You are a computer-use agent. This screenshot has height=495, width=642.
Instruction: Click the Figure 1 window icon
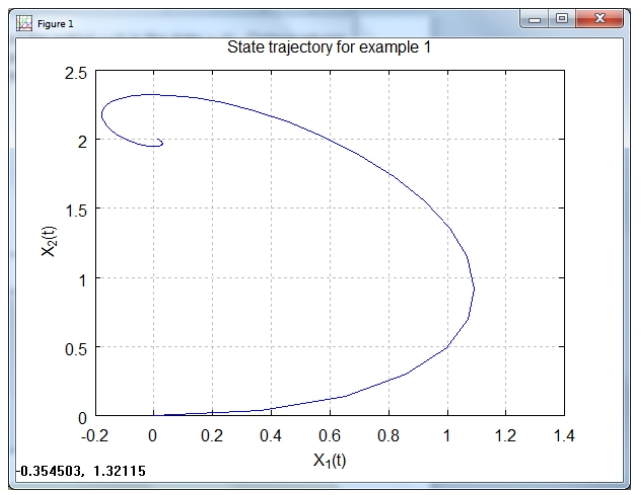24,23
